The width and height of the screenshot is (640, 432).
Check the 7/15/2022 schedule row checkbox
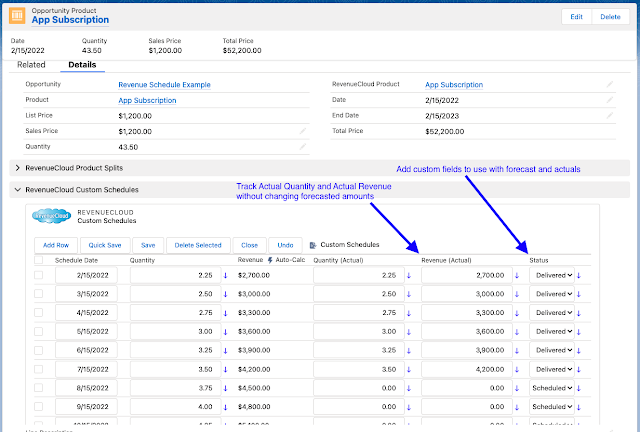(x=38, y=369)
